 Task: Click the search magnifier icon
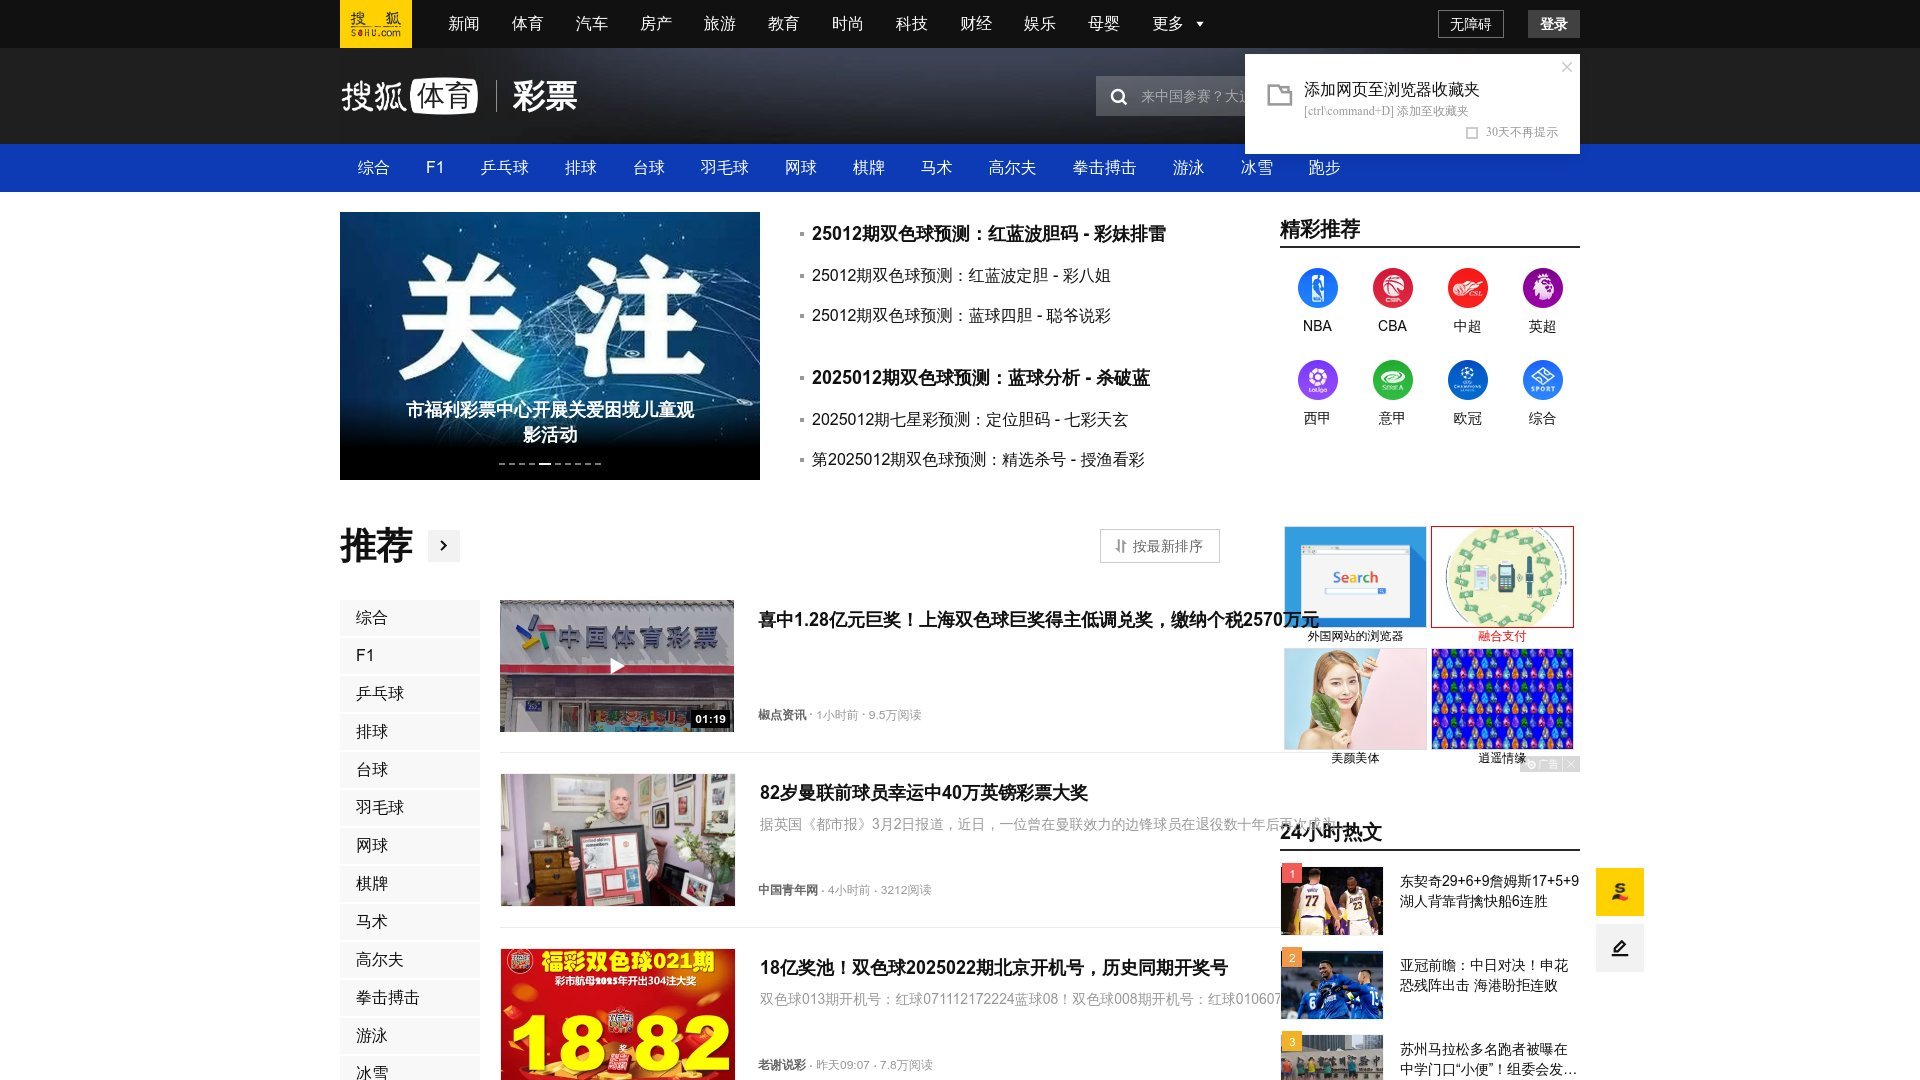1119,97
